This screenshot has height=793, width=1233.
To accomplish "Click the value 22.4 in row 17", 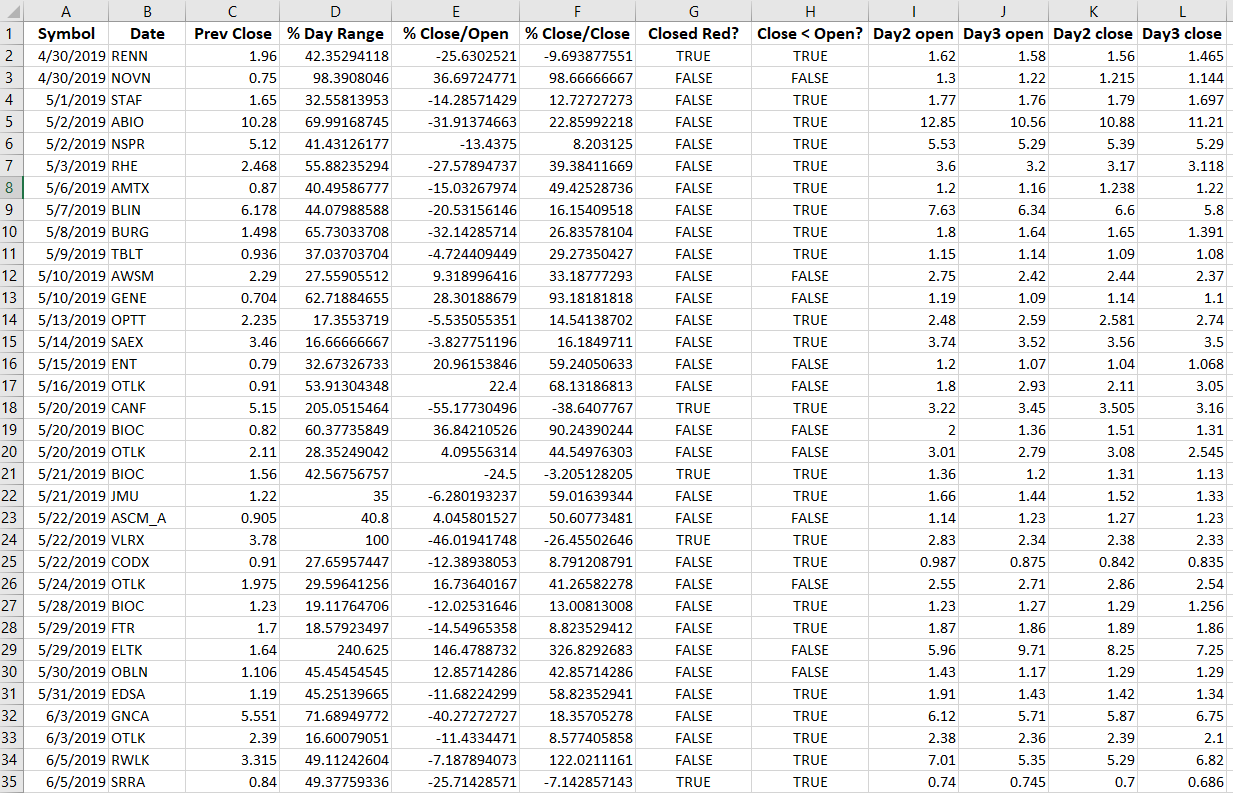I will (455, 386).
